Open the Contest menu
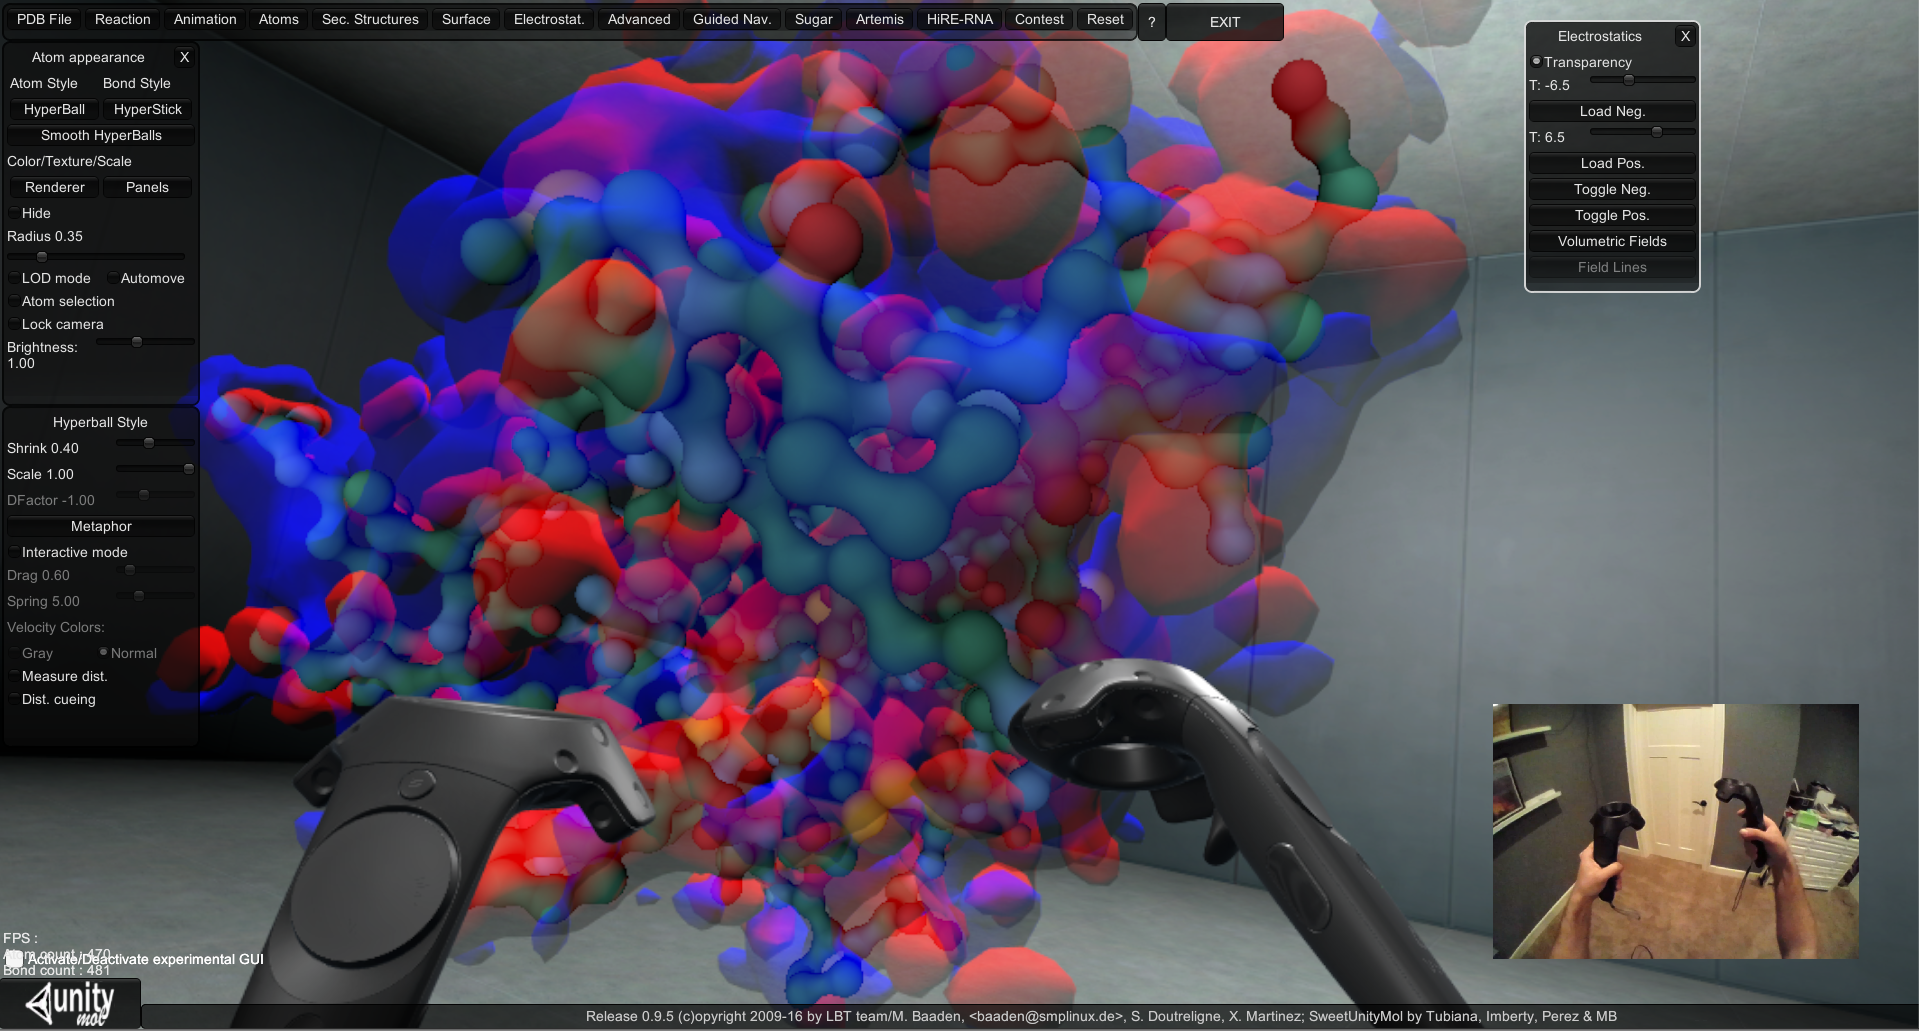The image size is (1919, 1031). (1040, 19)
